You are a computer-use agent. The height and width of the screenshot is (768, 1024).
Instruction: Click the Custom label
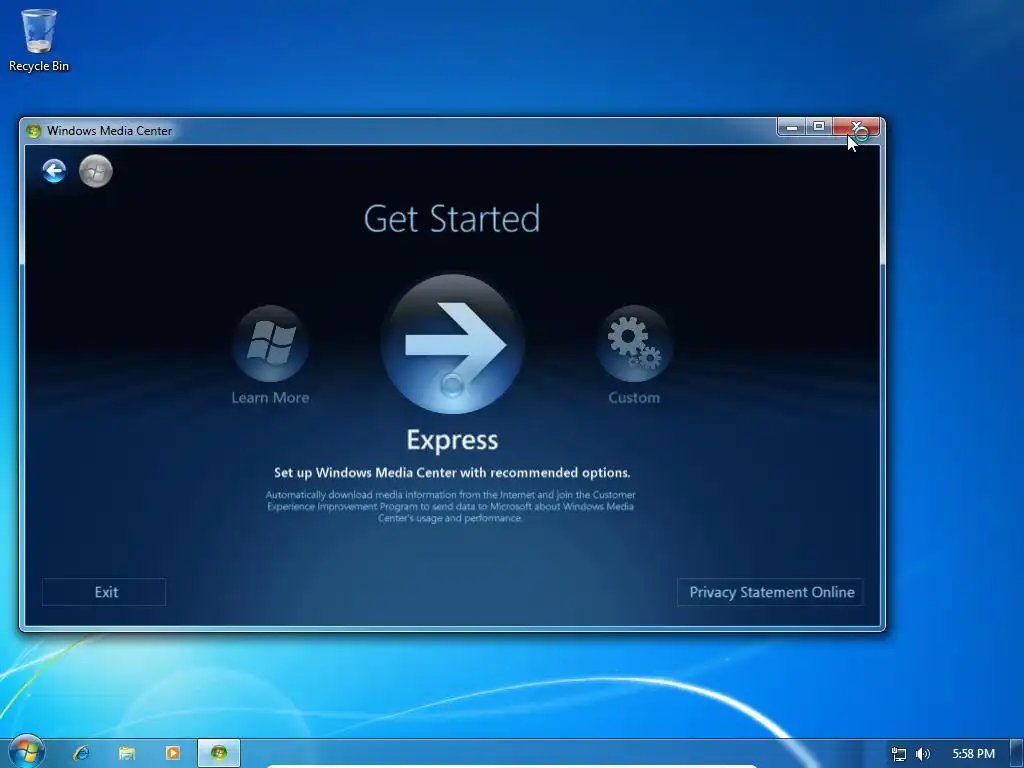tap(634, 398)
